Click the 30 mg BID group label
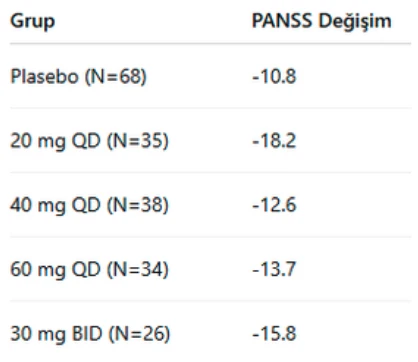This screenshot has width=418, height=362. point(56,334)
